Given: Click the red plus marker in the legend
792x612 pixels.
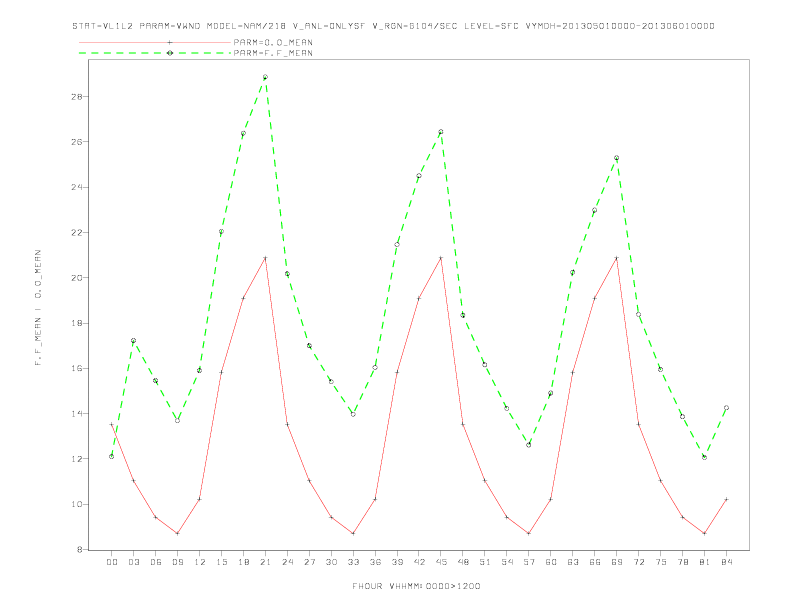Looking at the screenshot, I should tap(170, 42).
